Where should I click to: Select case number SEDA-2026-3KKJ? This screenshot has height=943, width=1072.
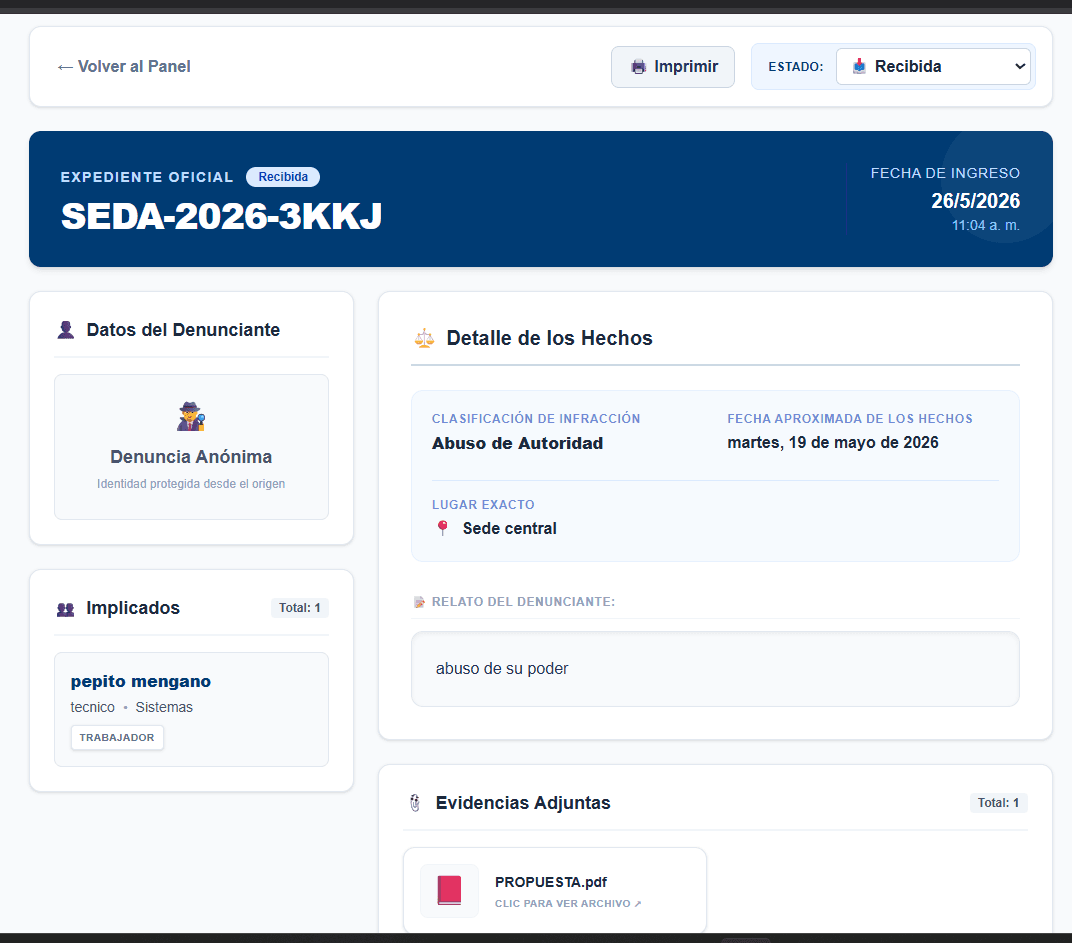[222, 216]
